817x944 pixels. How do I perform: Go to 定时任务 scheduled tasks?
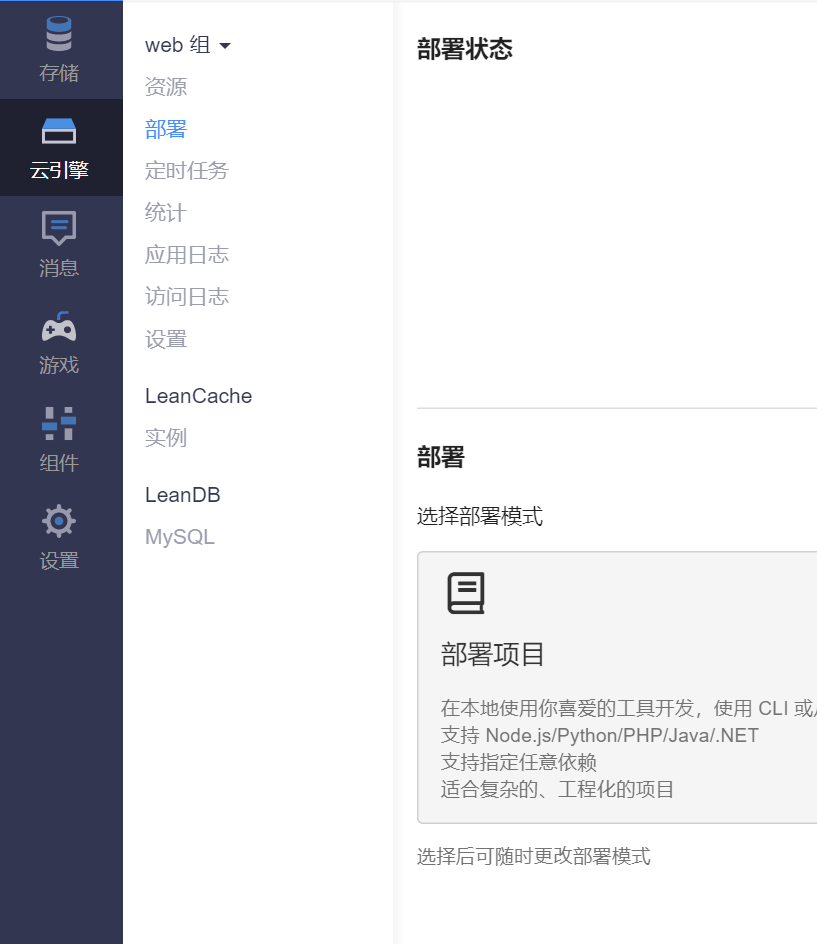click(187, 171)
